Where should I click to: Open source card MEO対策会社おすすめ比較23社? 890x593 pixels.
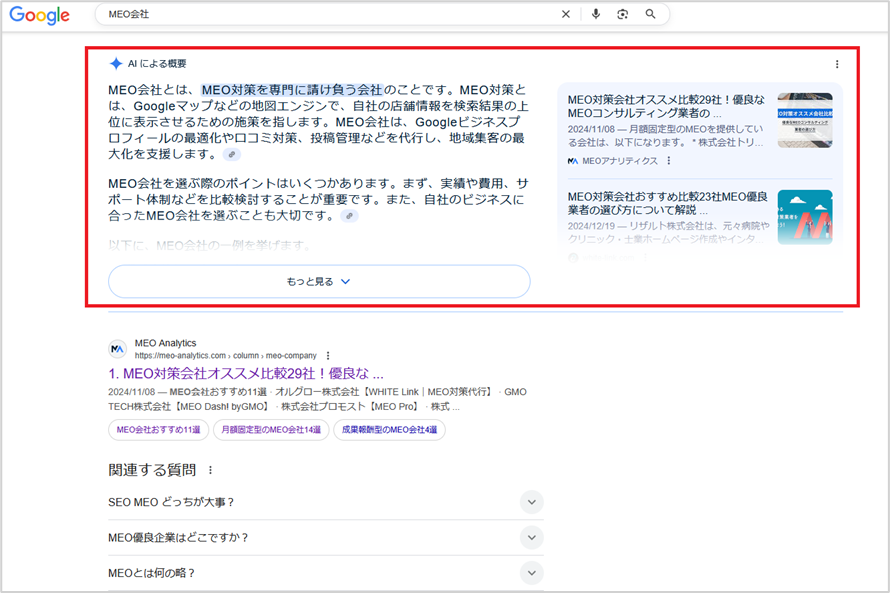(668, 203)
